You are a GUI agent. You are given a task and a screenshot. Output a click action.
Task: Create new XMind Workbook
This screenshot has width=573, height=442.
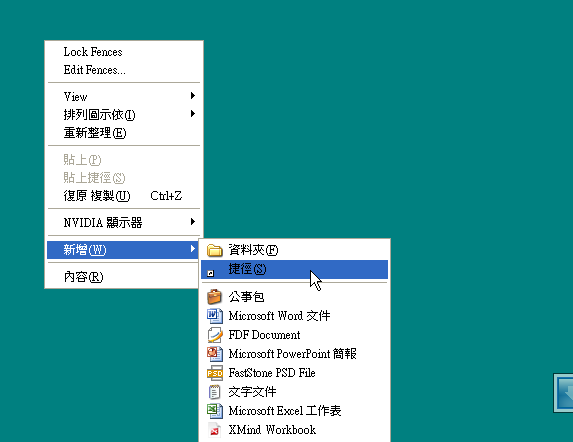294,430
